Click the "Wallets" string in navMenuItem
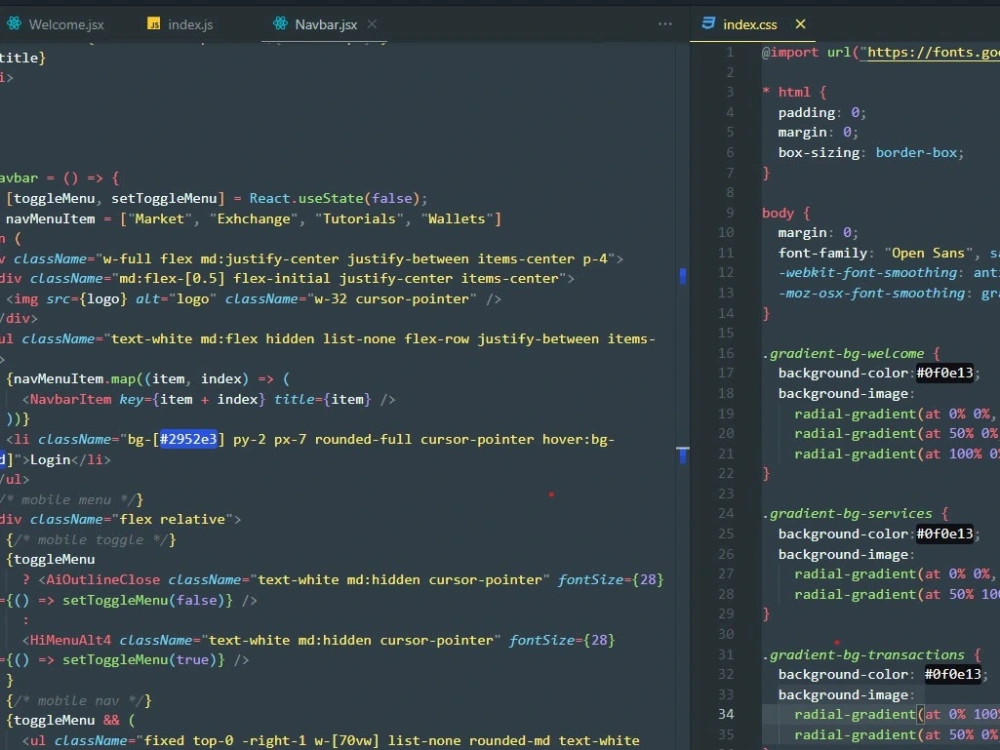 pyautogui.click(x=457, y=219)
